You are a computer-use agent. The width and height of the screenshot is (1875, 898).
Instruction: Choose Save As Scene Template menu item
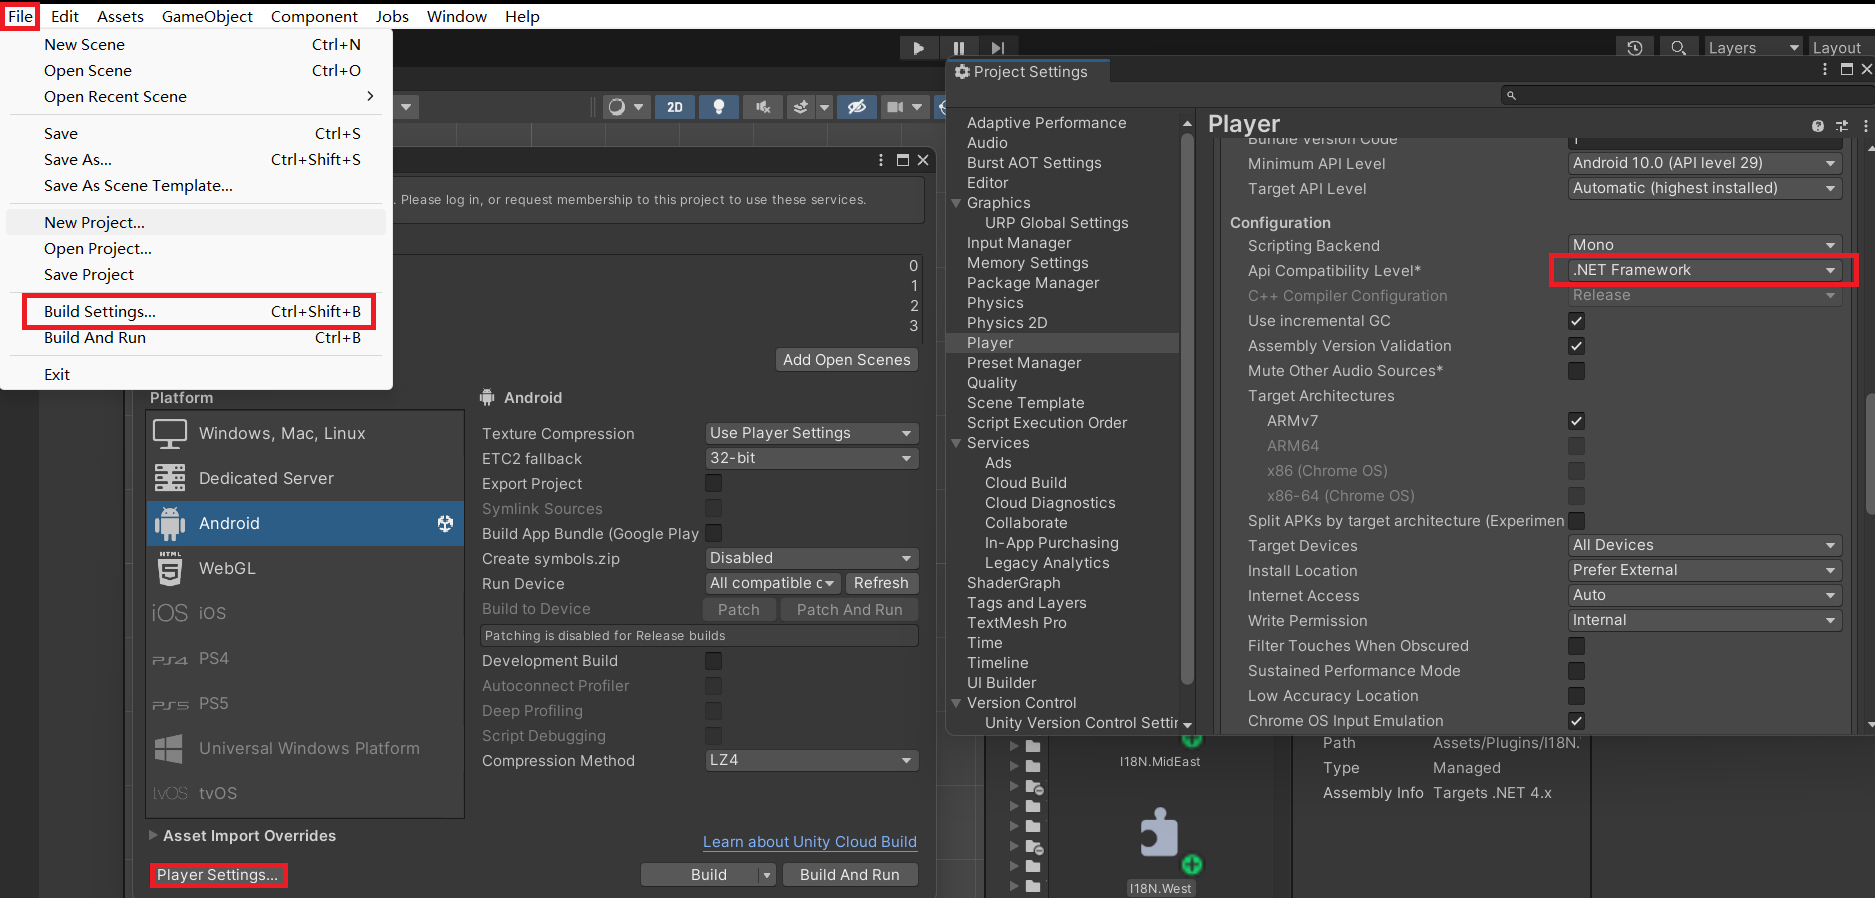coord(196,186)
